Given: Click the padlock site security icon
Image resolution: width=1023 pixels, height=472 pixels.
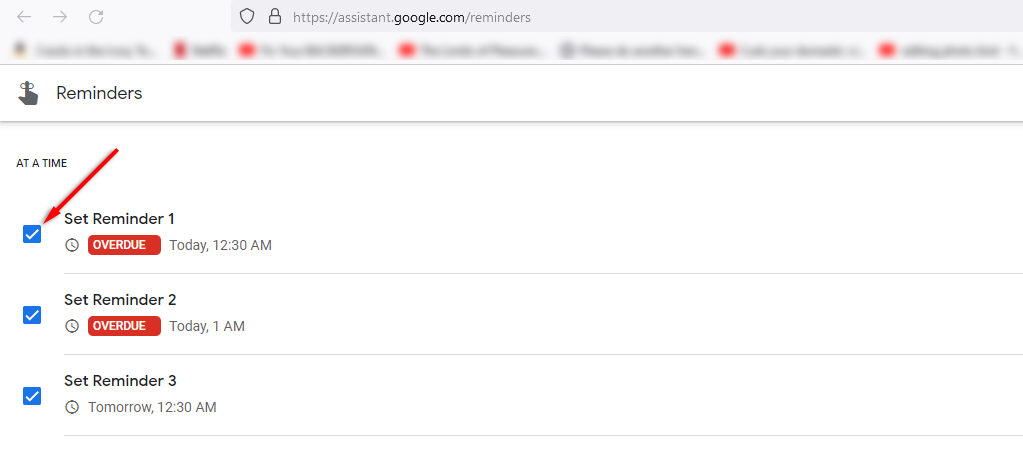Looking at the screenshot, I should (x=274, y=17).
